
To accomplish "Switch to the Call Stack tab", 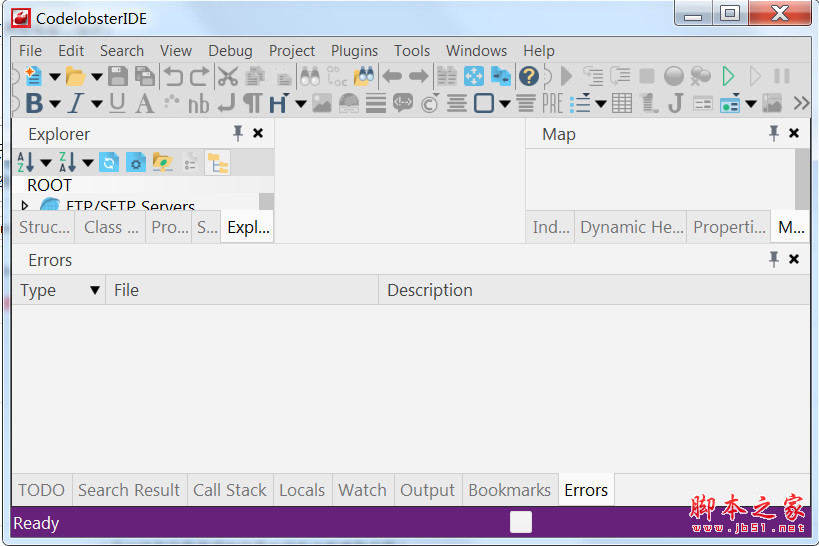I will (230, 490).
